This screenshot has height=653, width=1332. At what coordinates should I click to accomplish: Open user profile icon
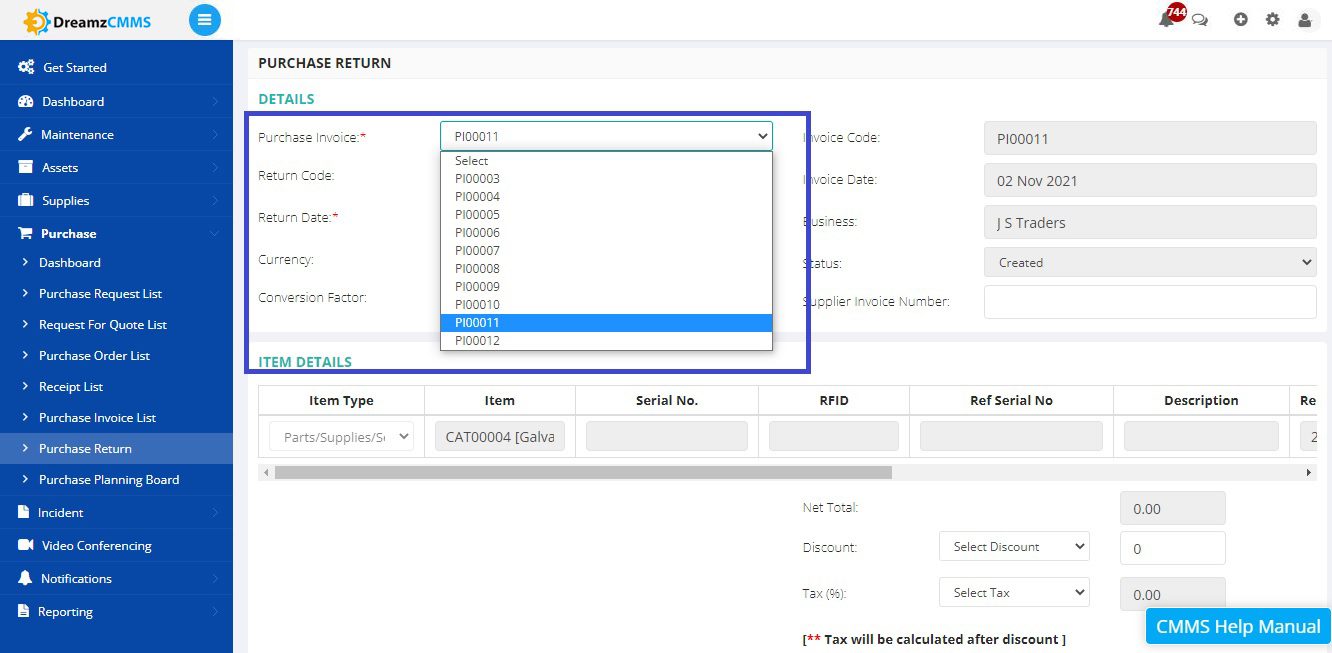click(1304, 19)
